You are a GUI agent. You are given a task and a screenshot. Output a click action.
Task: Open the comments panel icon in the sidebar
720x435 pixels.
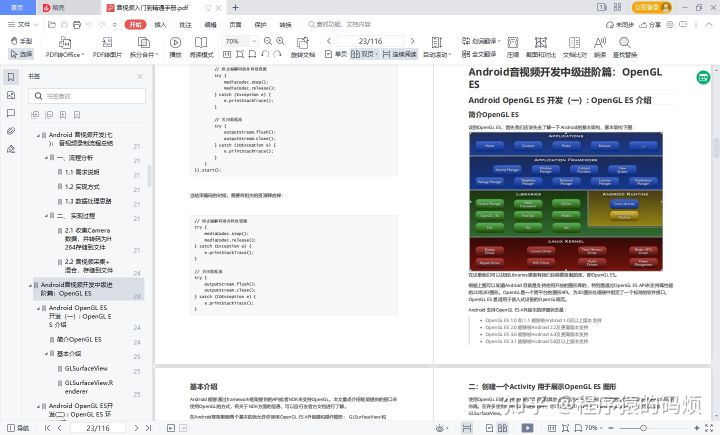11,113
